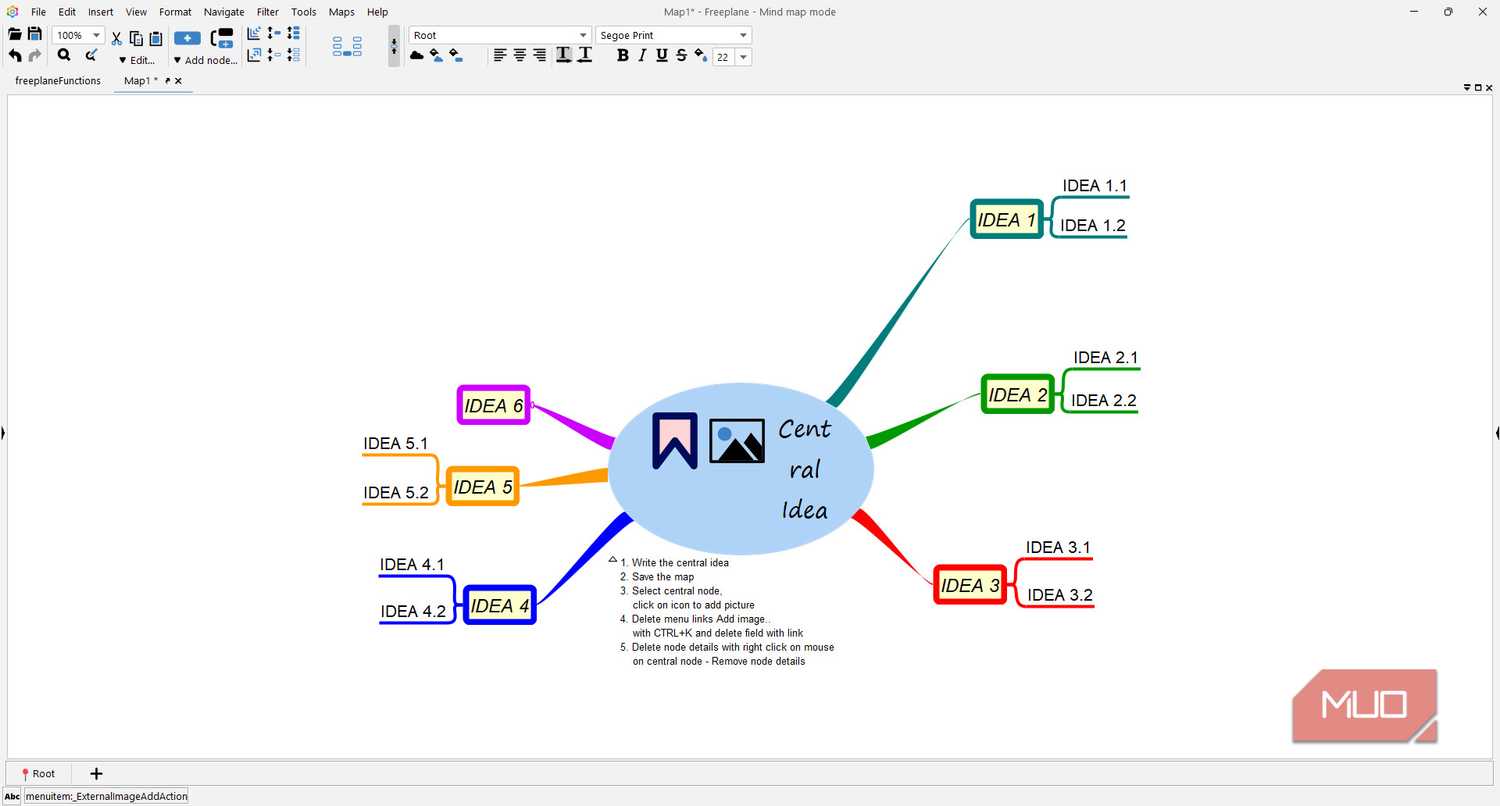Expand the left side panel arrow
This screenshot has height=806, width=1500.
[3, 433]
